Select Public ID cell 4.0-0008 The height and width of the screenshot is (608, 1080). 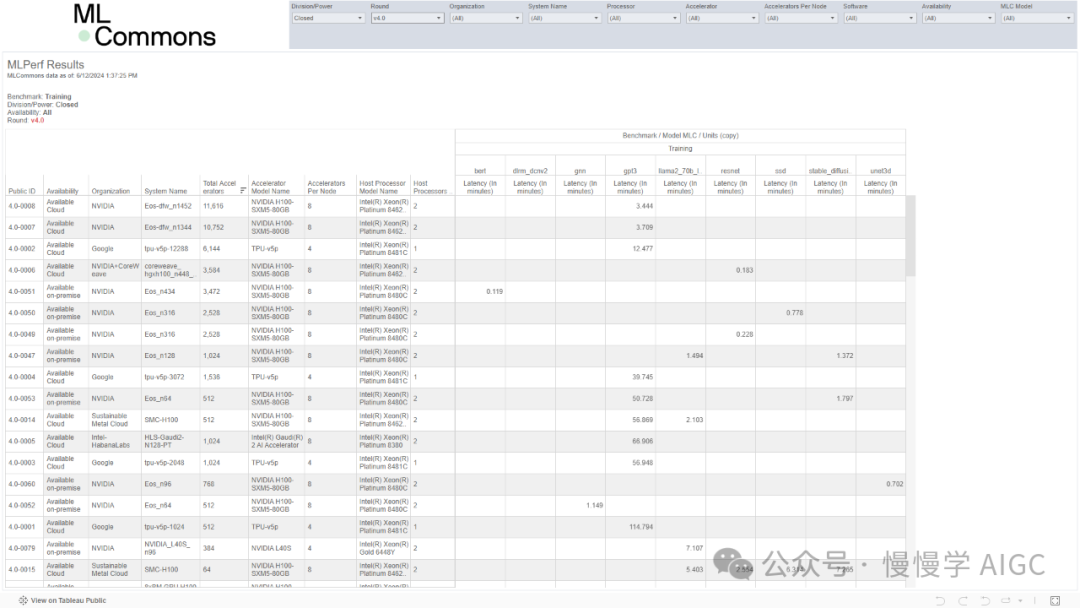click(x=22, y=206)
